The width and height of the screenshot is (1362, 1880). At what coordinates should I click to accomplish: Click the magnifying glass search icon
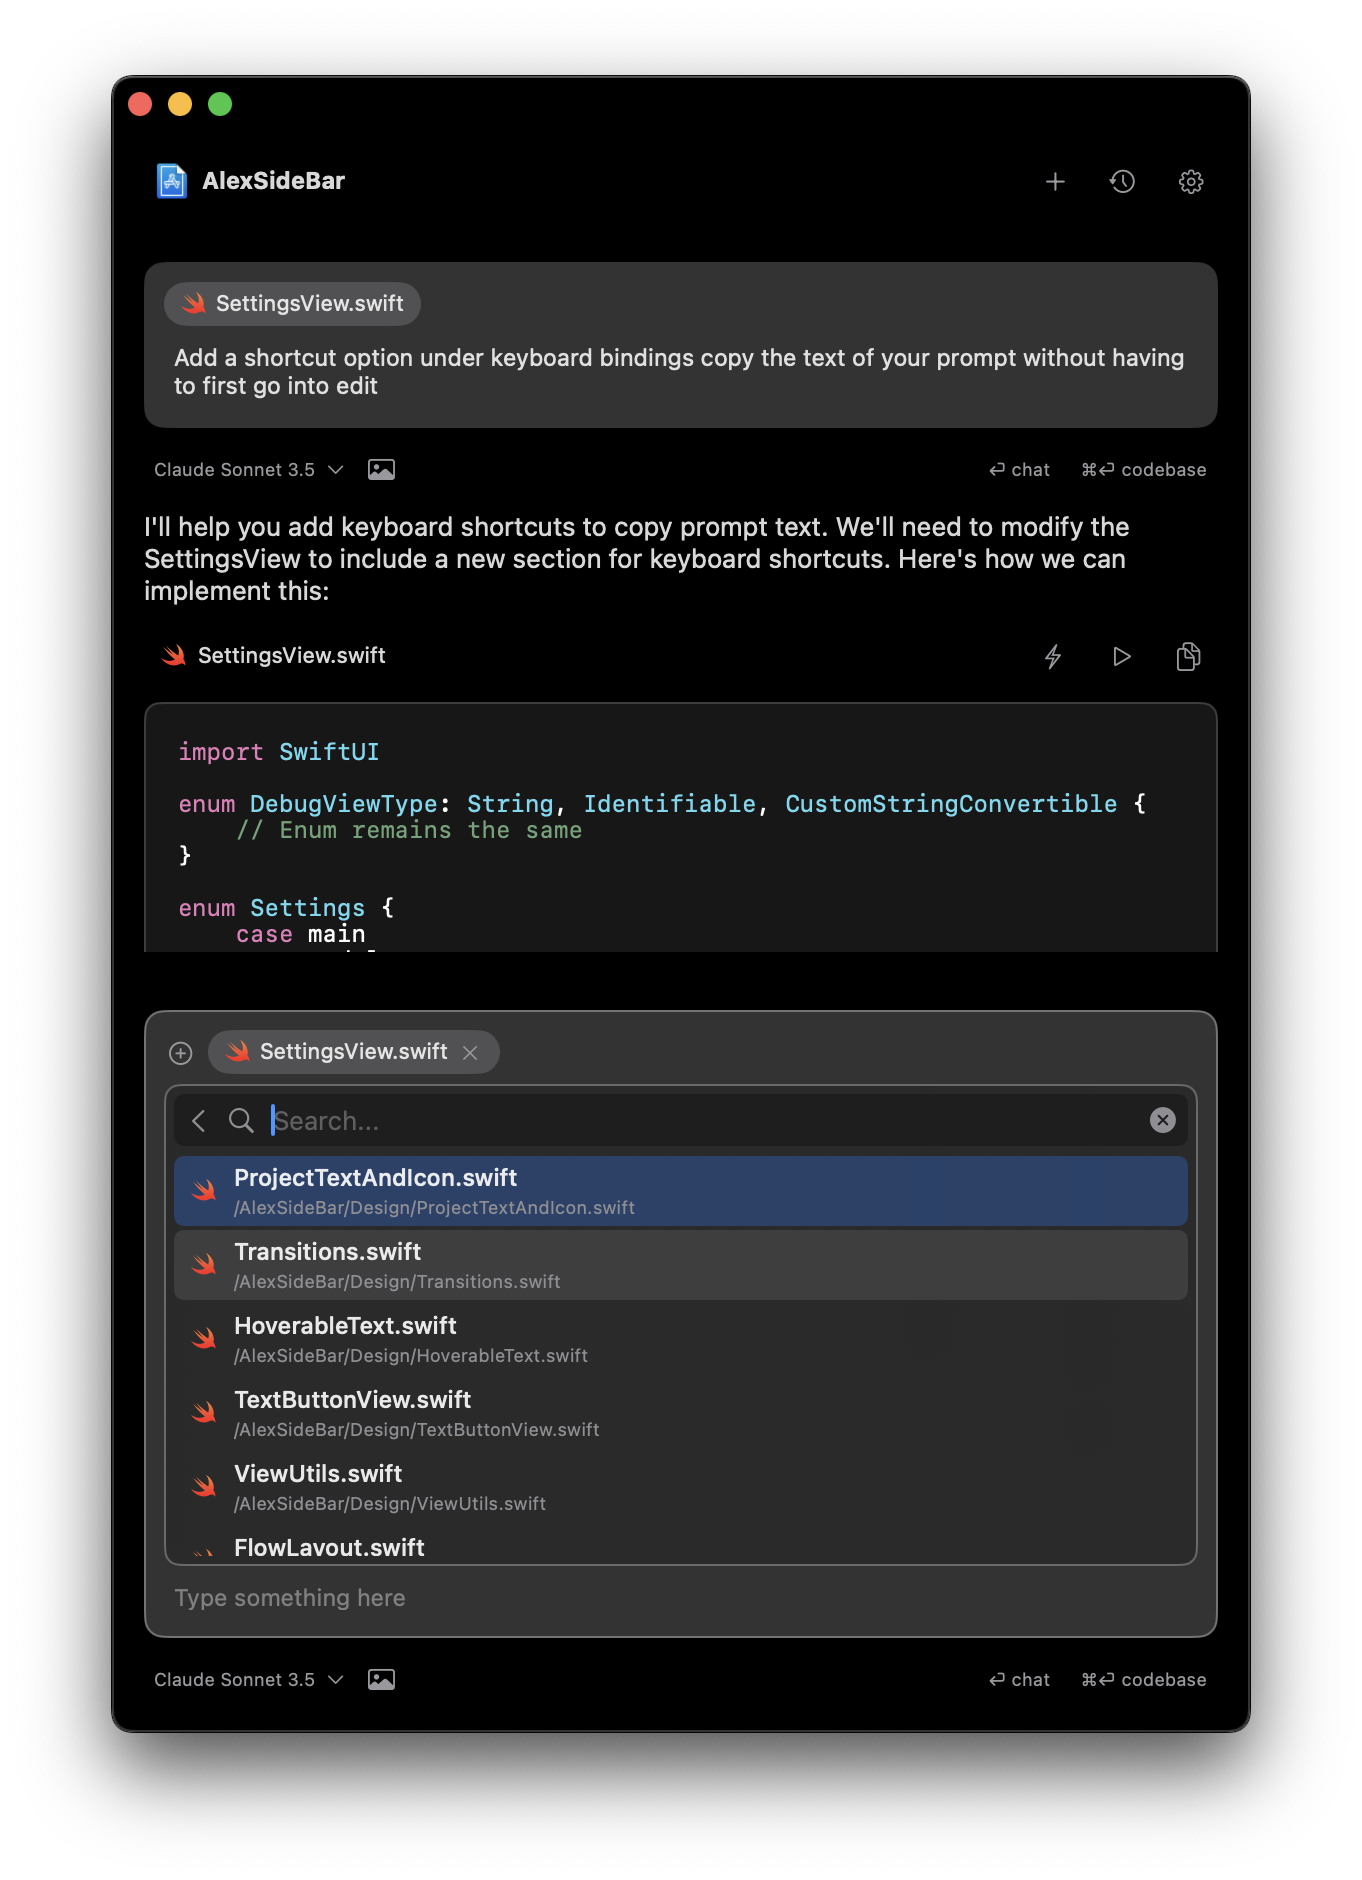pos(241,1120)
